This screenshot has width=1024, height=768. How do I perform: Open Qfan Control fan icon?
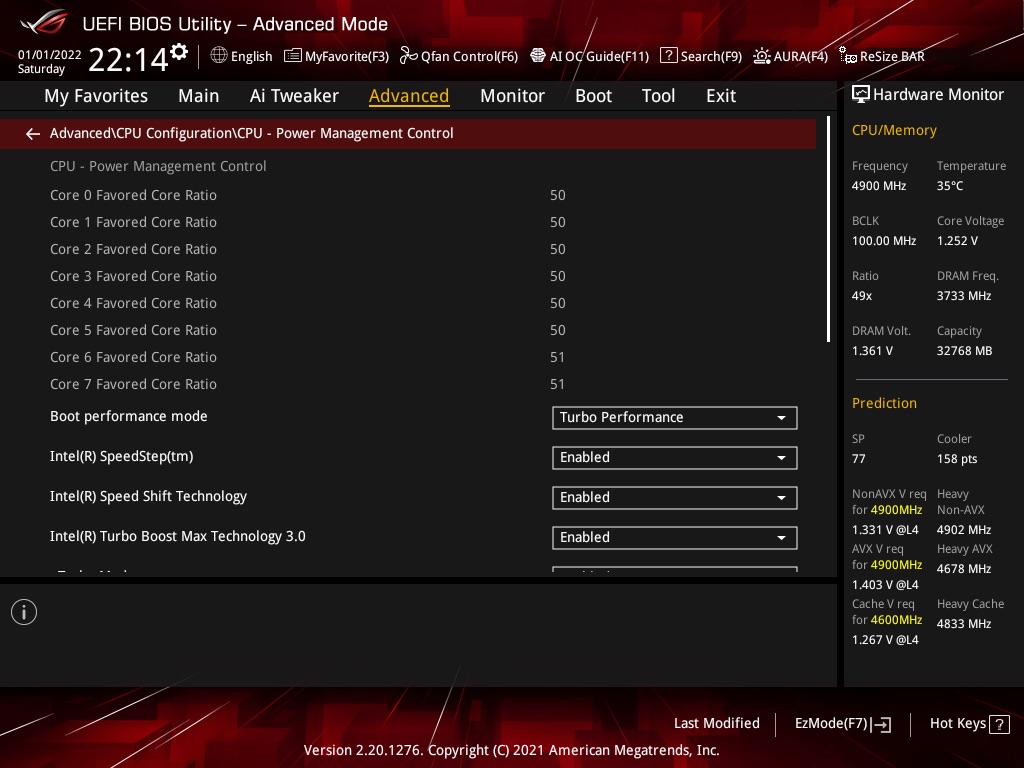coord(409,56)
